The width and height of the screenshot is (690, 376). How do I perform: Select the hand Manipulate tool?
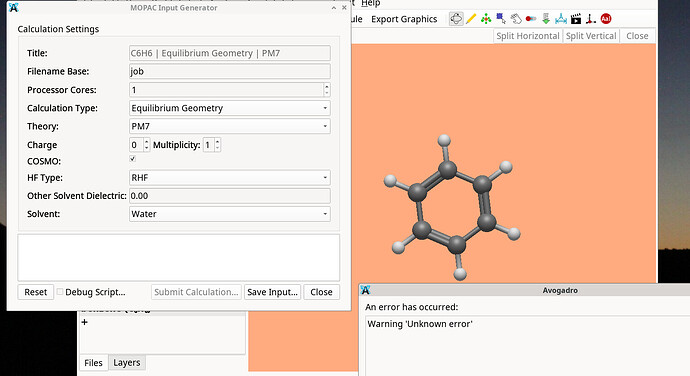tap(516, 19)
